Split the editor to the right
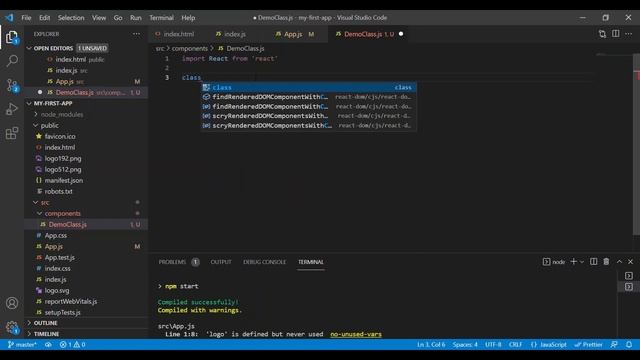Viewport: 640px width, 360px height. point(616,34)
